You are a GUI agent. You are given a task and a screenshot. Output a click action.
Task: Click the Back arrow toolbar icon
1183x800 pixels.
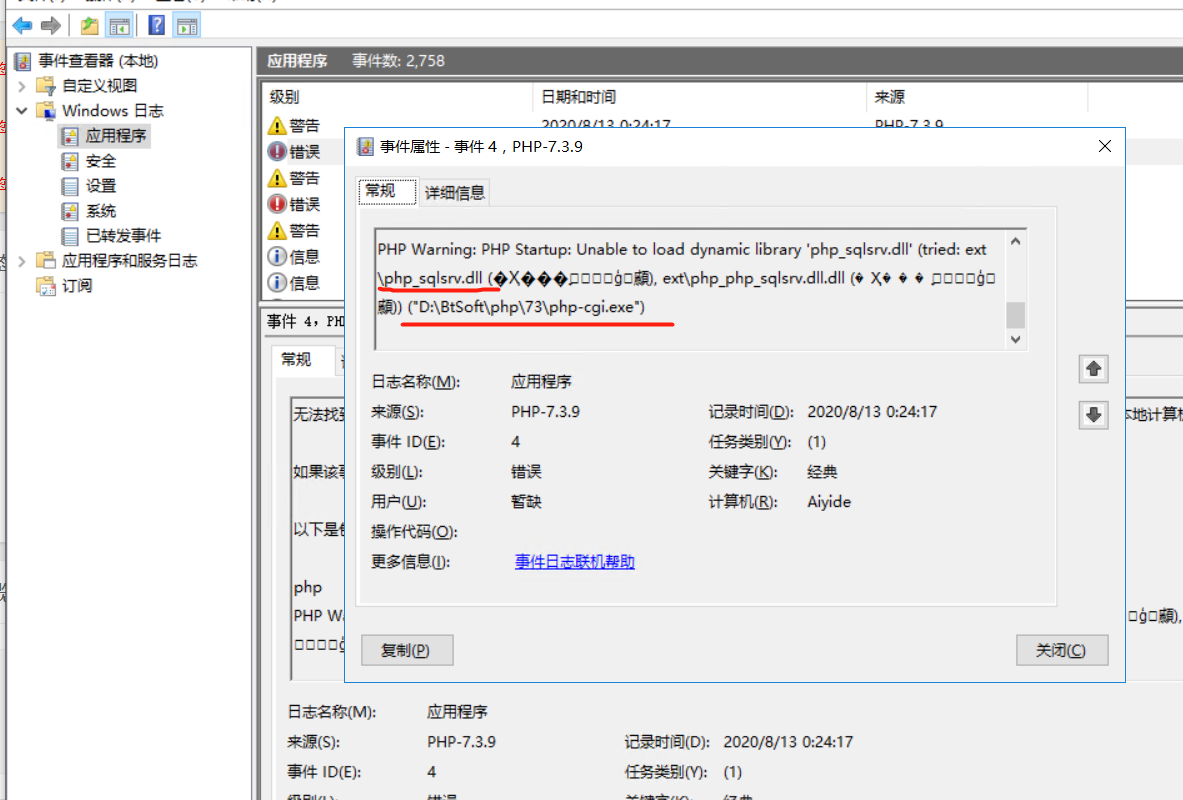click(x=22, y=26)
